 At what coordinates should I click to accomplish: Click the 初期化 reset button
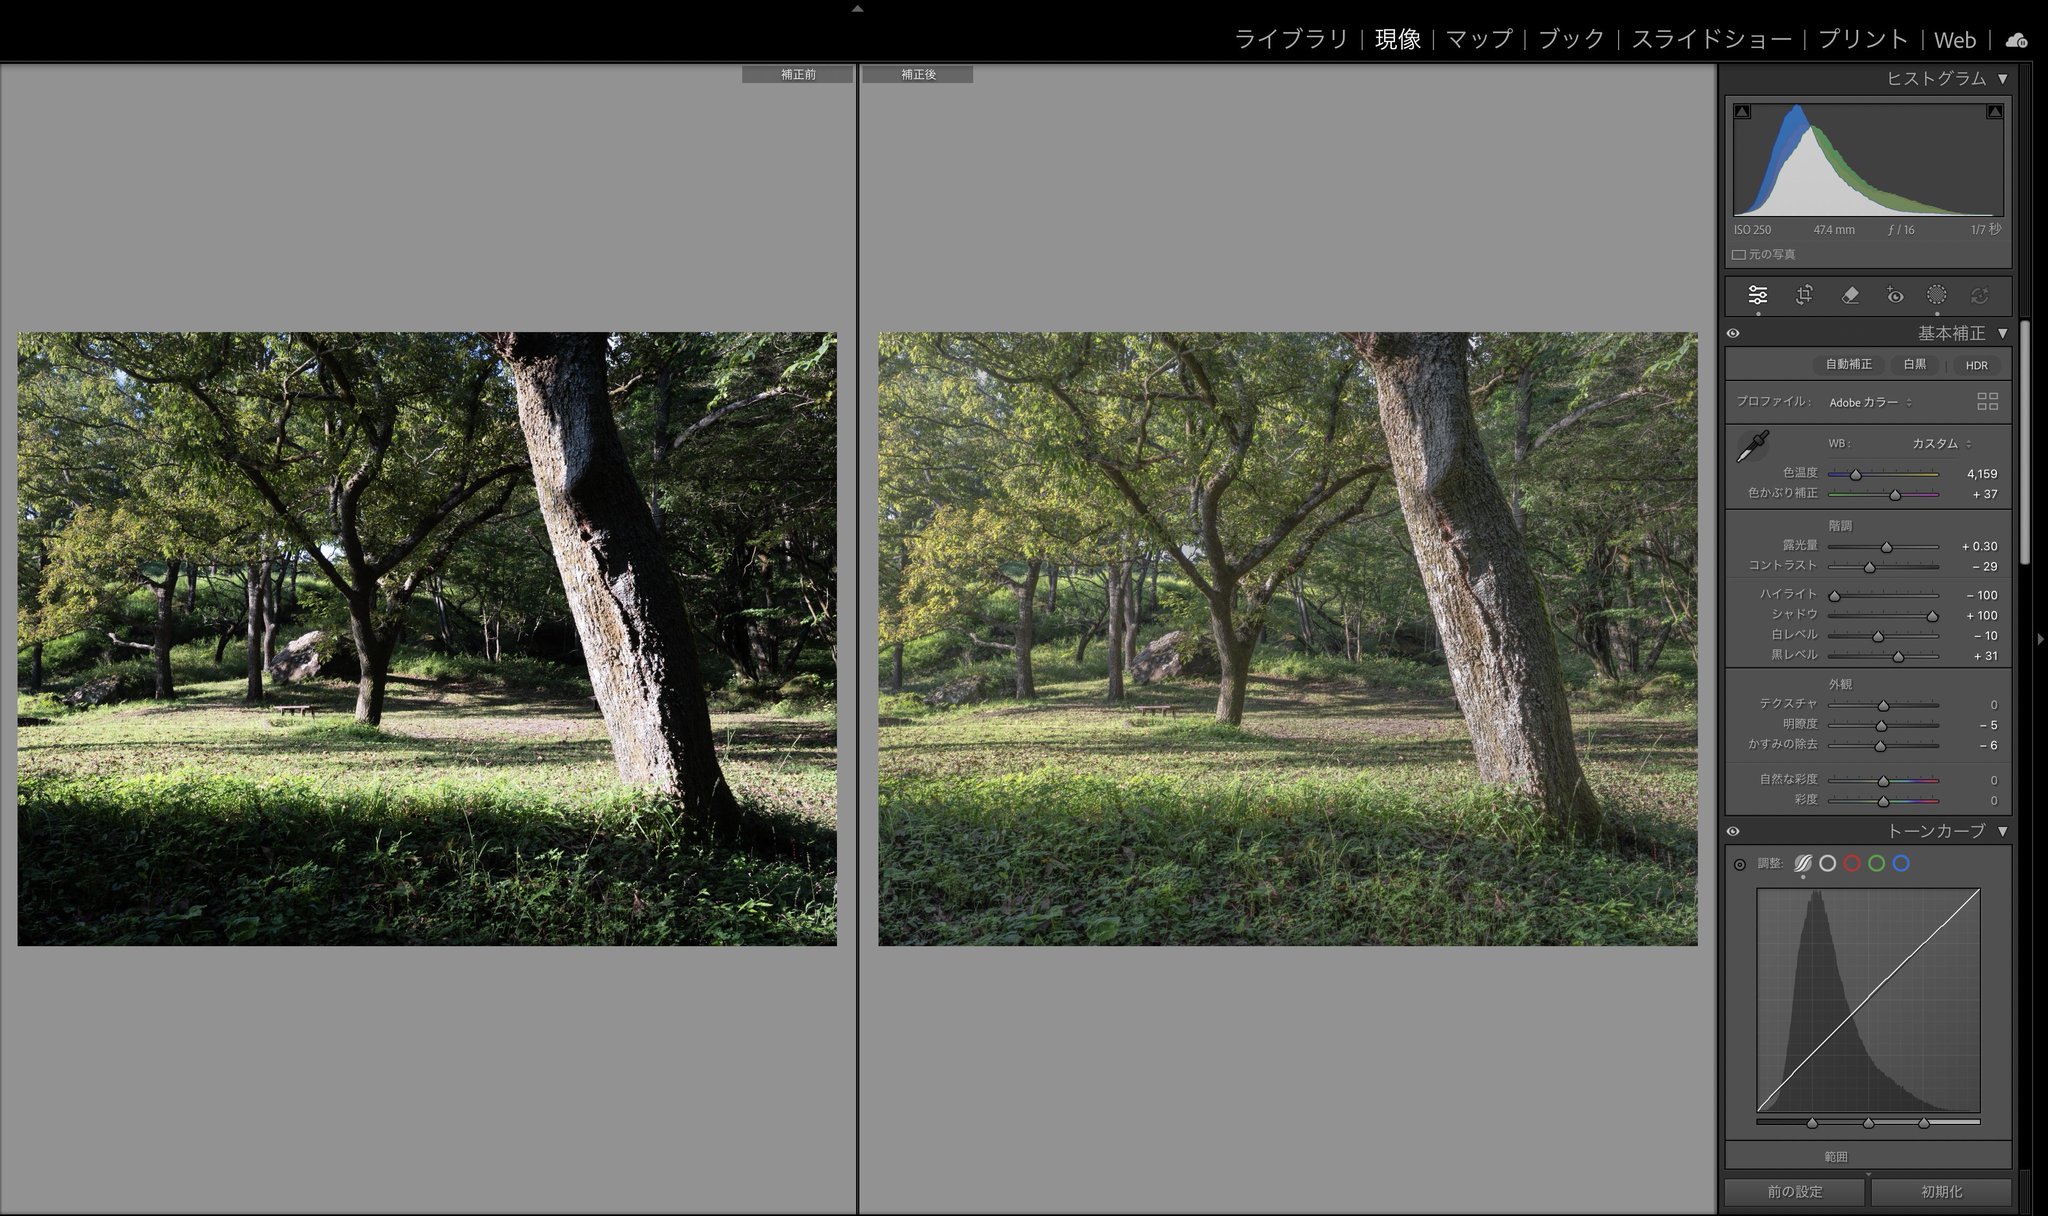(1941, 1192)
